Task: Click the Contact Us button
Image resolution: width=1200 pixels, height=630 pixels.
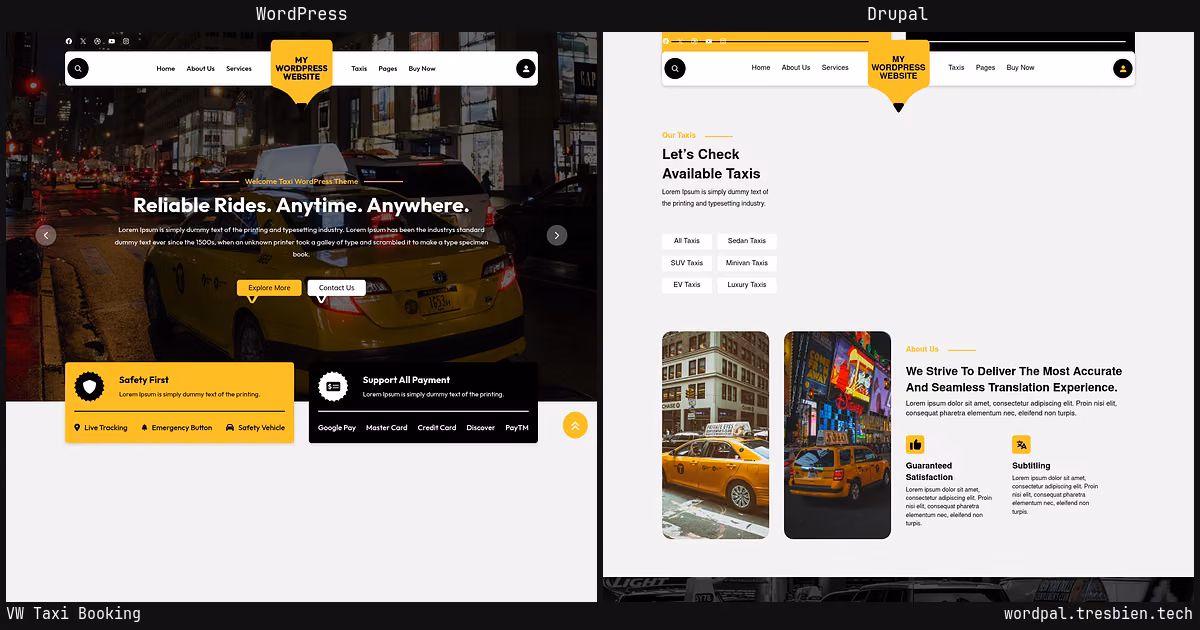Action: coord(337,288)
